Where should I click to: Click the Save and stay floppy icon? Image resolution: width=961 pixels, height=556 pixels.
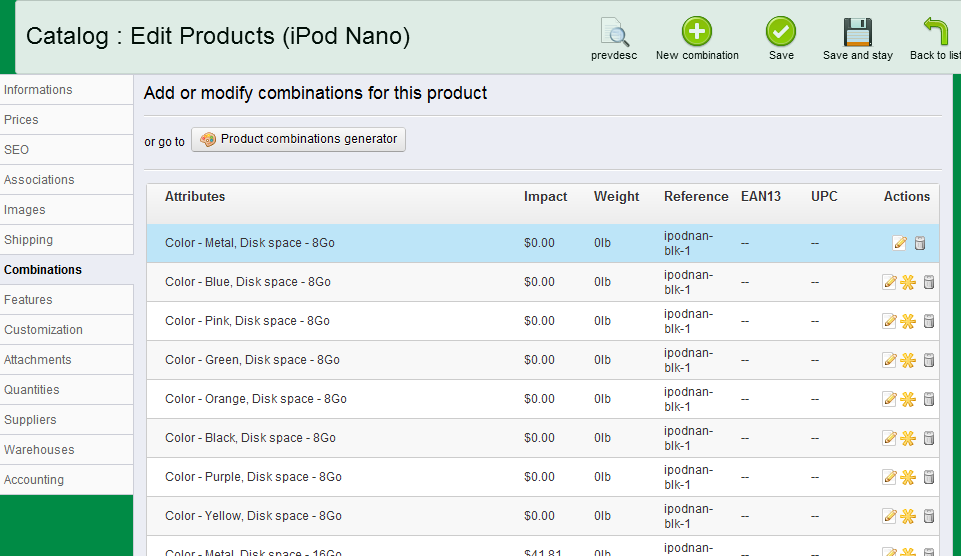coord(857,32)
